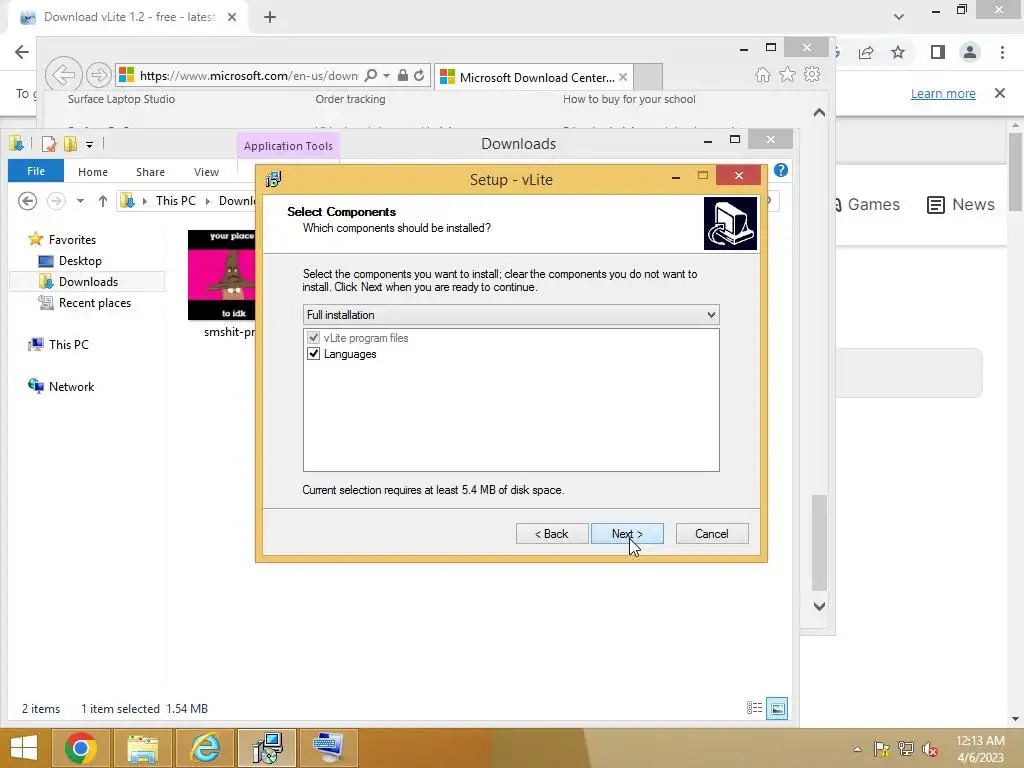This screenshot has width=1024, height=768.
Task: Open the quick access toolbar customize dropdown
Action: pyautogui.click(x=89, y=144)
